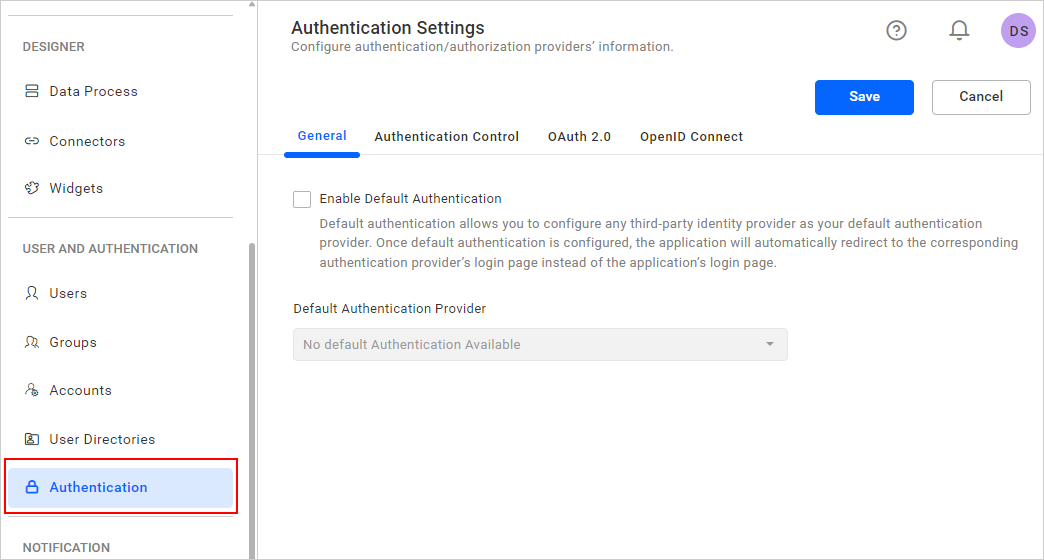Open the DS user profile avatar
Viewport: 1044px width, 560px height.
(x=1019, y=31)
